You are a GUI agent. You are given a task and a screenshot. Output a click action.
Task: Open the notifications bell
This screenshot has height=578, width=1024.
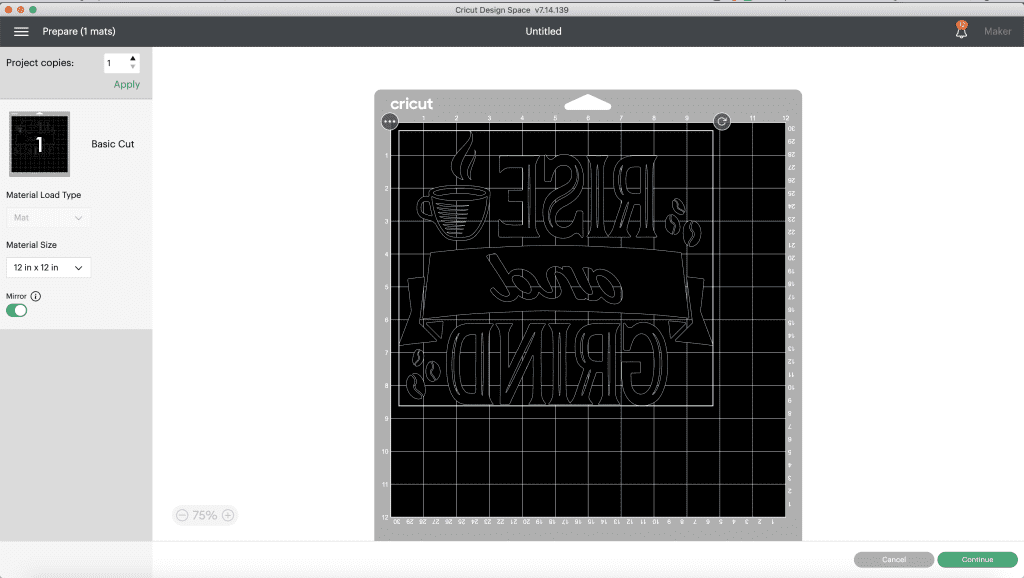[961, 30]
